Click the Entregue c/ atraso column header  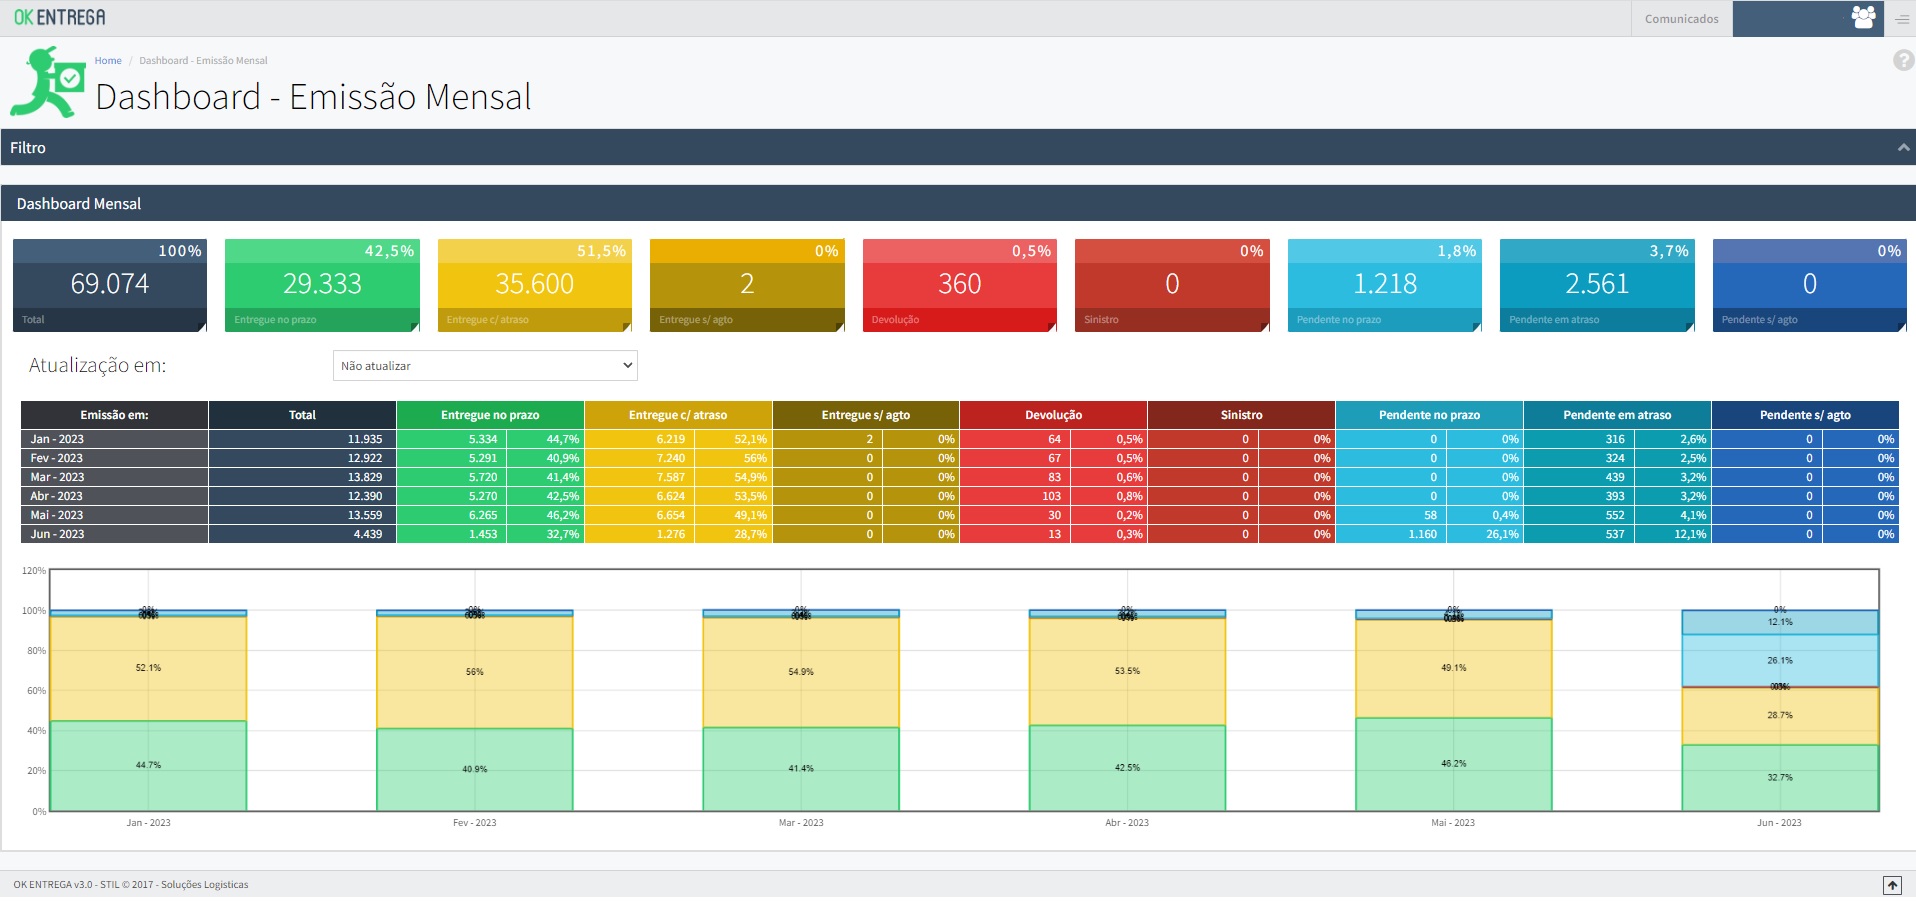point(677,415)
